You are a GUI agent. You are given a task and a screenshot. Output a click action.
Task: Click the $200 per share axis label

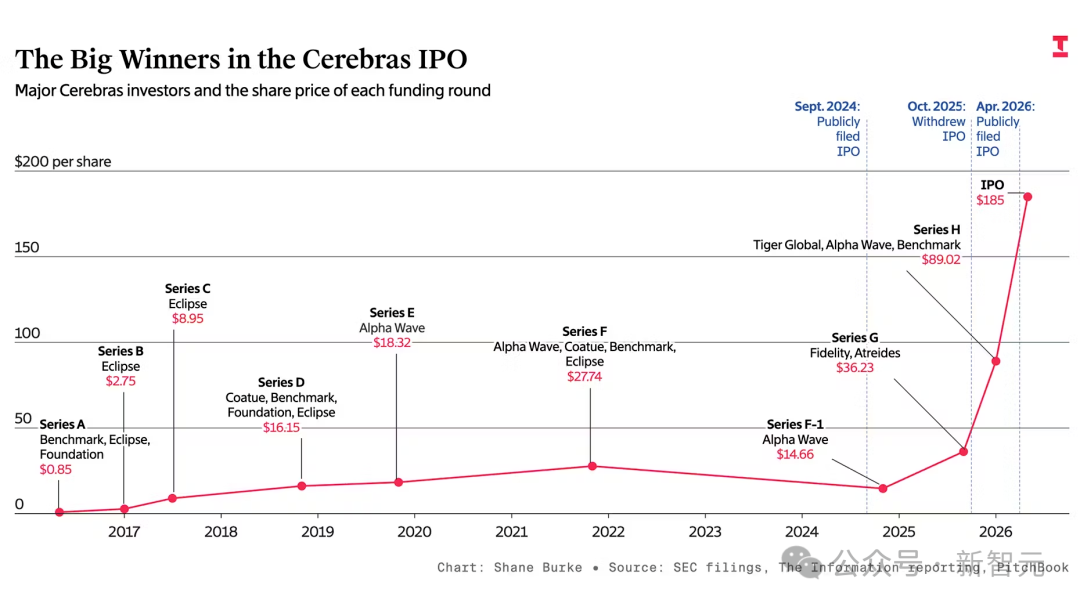pyautogui.click(x=63, y=162)
